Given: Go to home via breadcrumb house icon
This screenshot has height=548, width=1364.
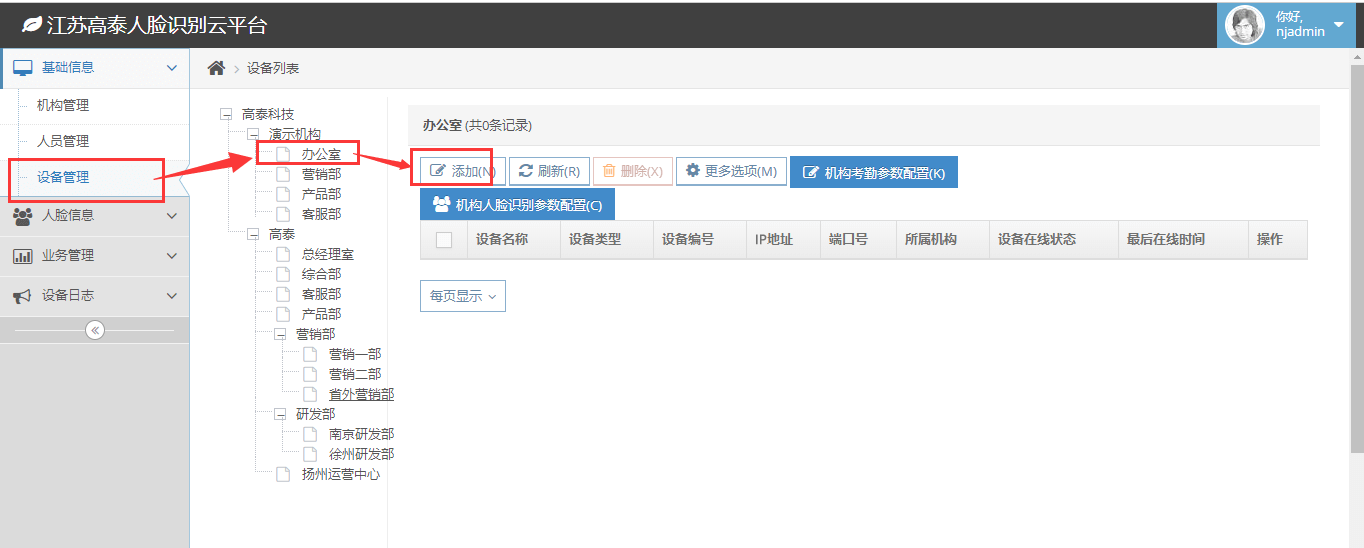Looking at the screenshot, I should coord(216,68).
